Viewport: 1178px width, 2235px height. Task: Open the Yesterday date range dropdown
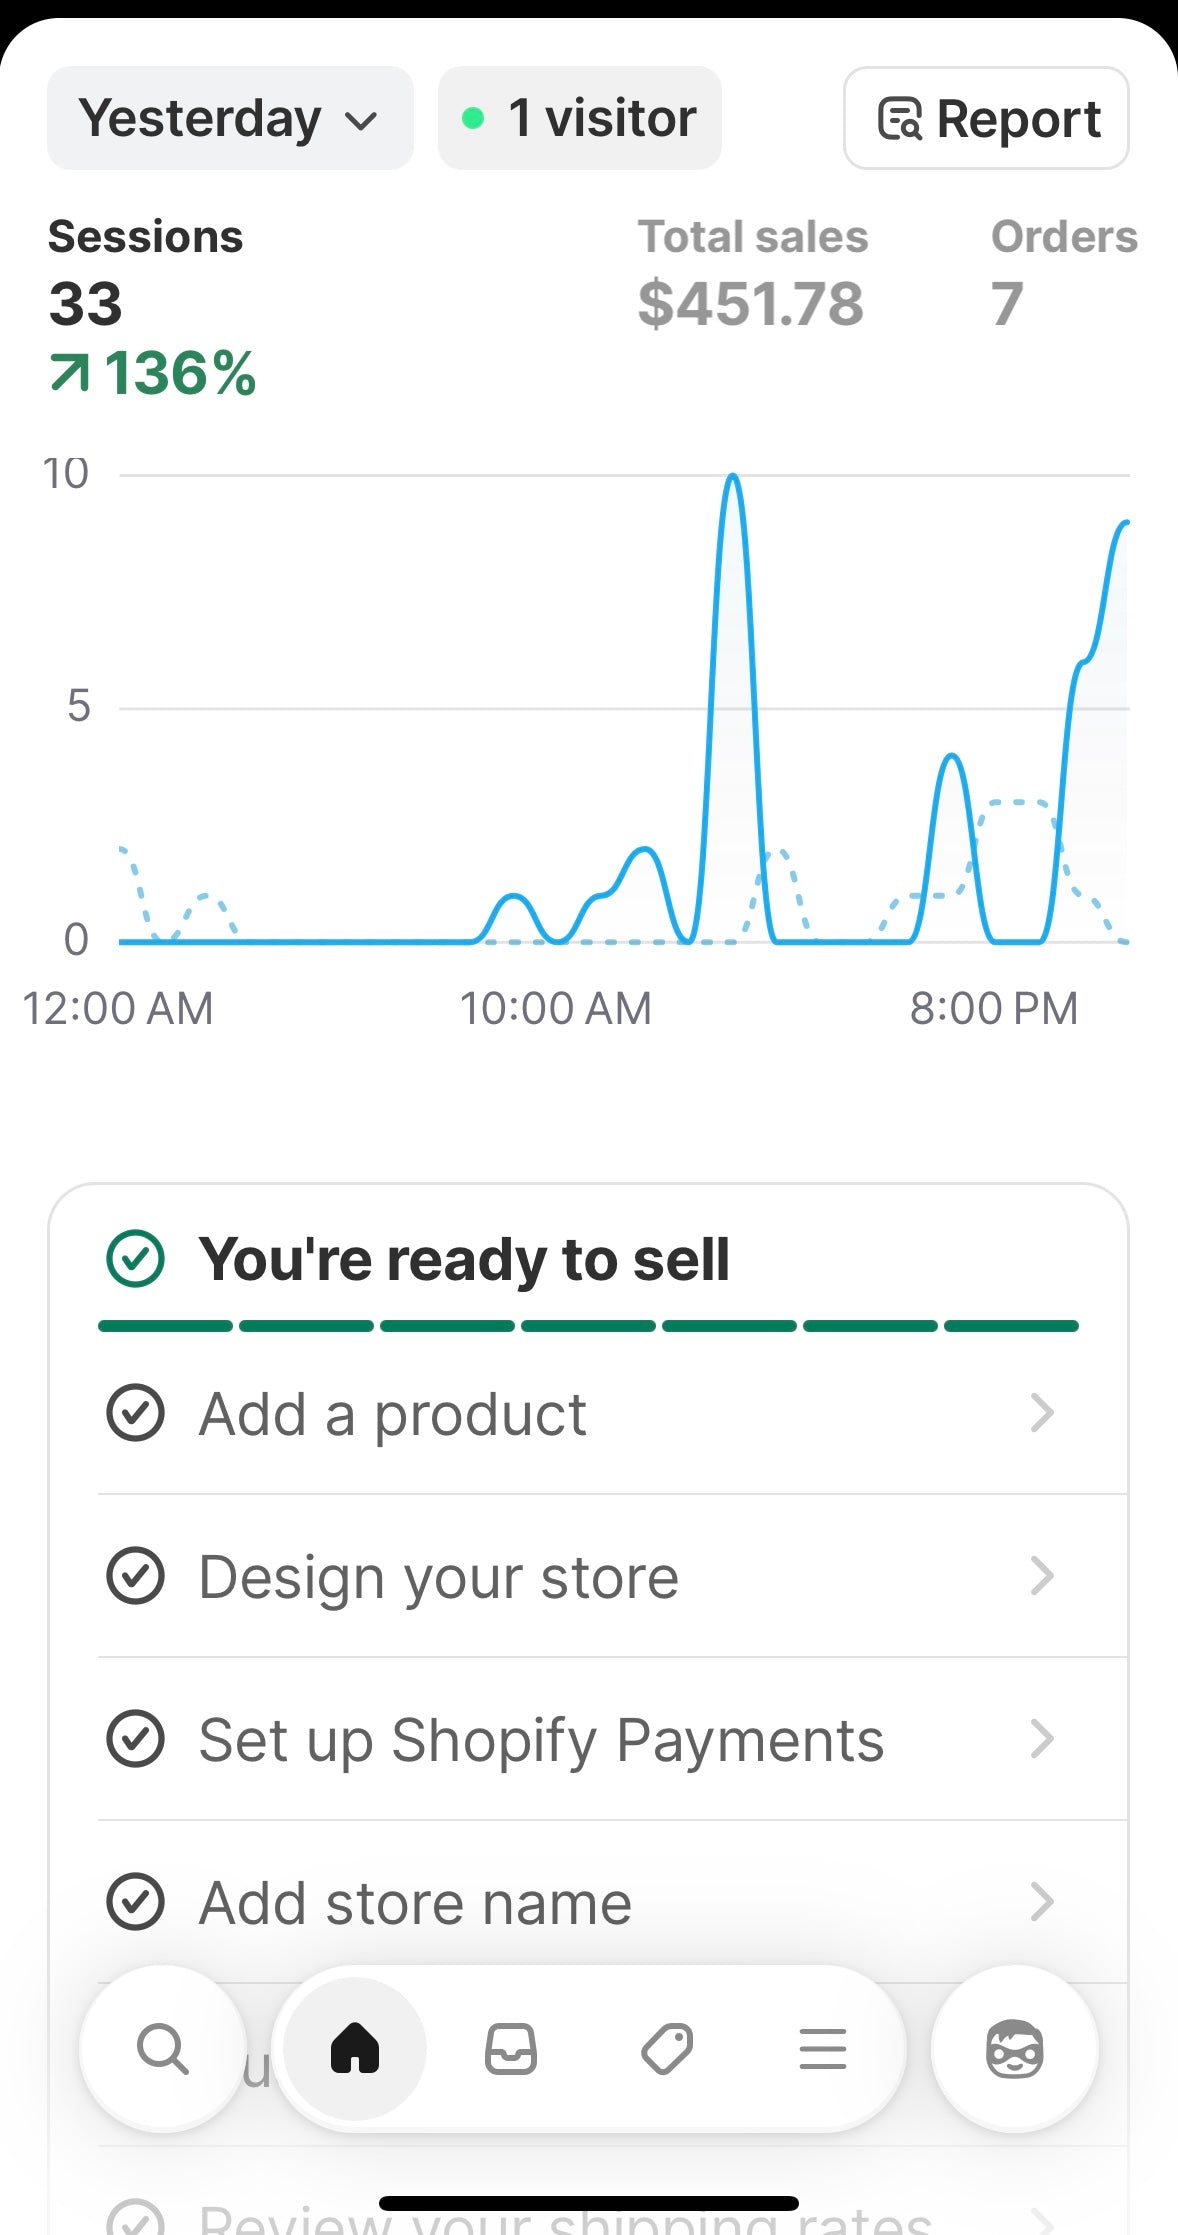pyautogui.click(x=230, y=119)
